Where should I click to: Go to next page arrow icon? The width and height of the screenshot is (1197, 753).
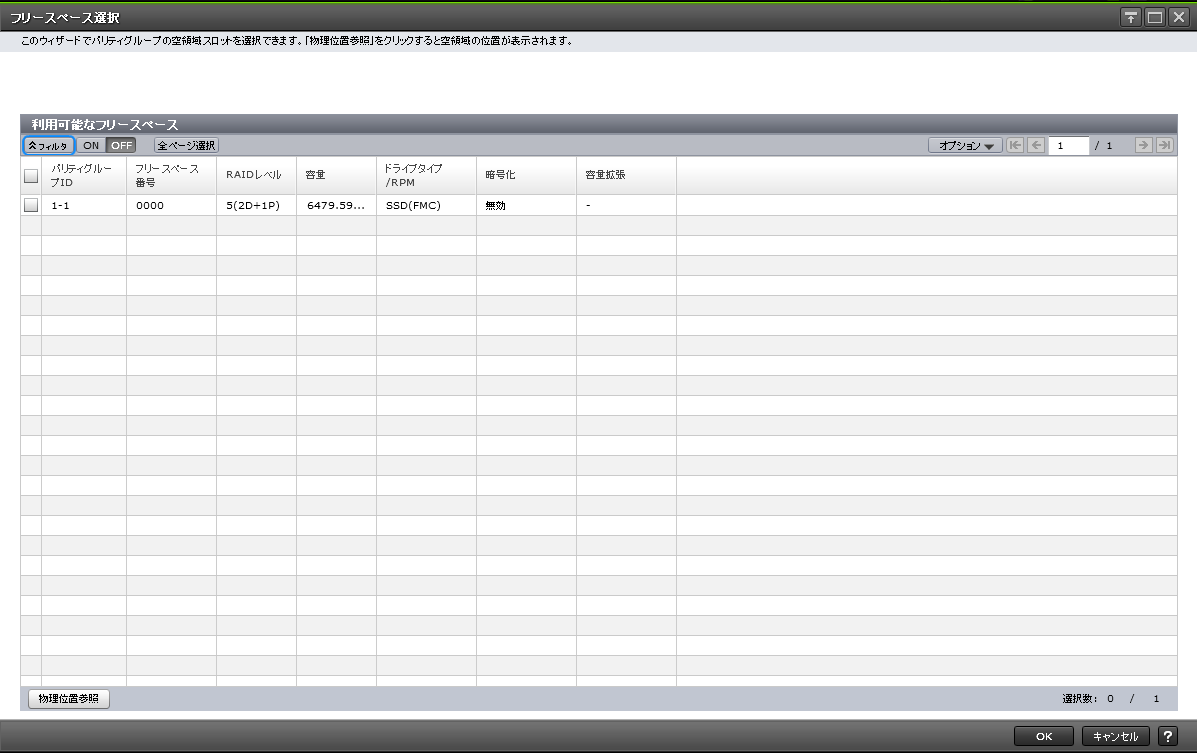point(1143,145)
